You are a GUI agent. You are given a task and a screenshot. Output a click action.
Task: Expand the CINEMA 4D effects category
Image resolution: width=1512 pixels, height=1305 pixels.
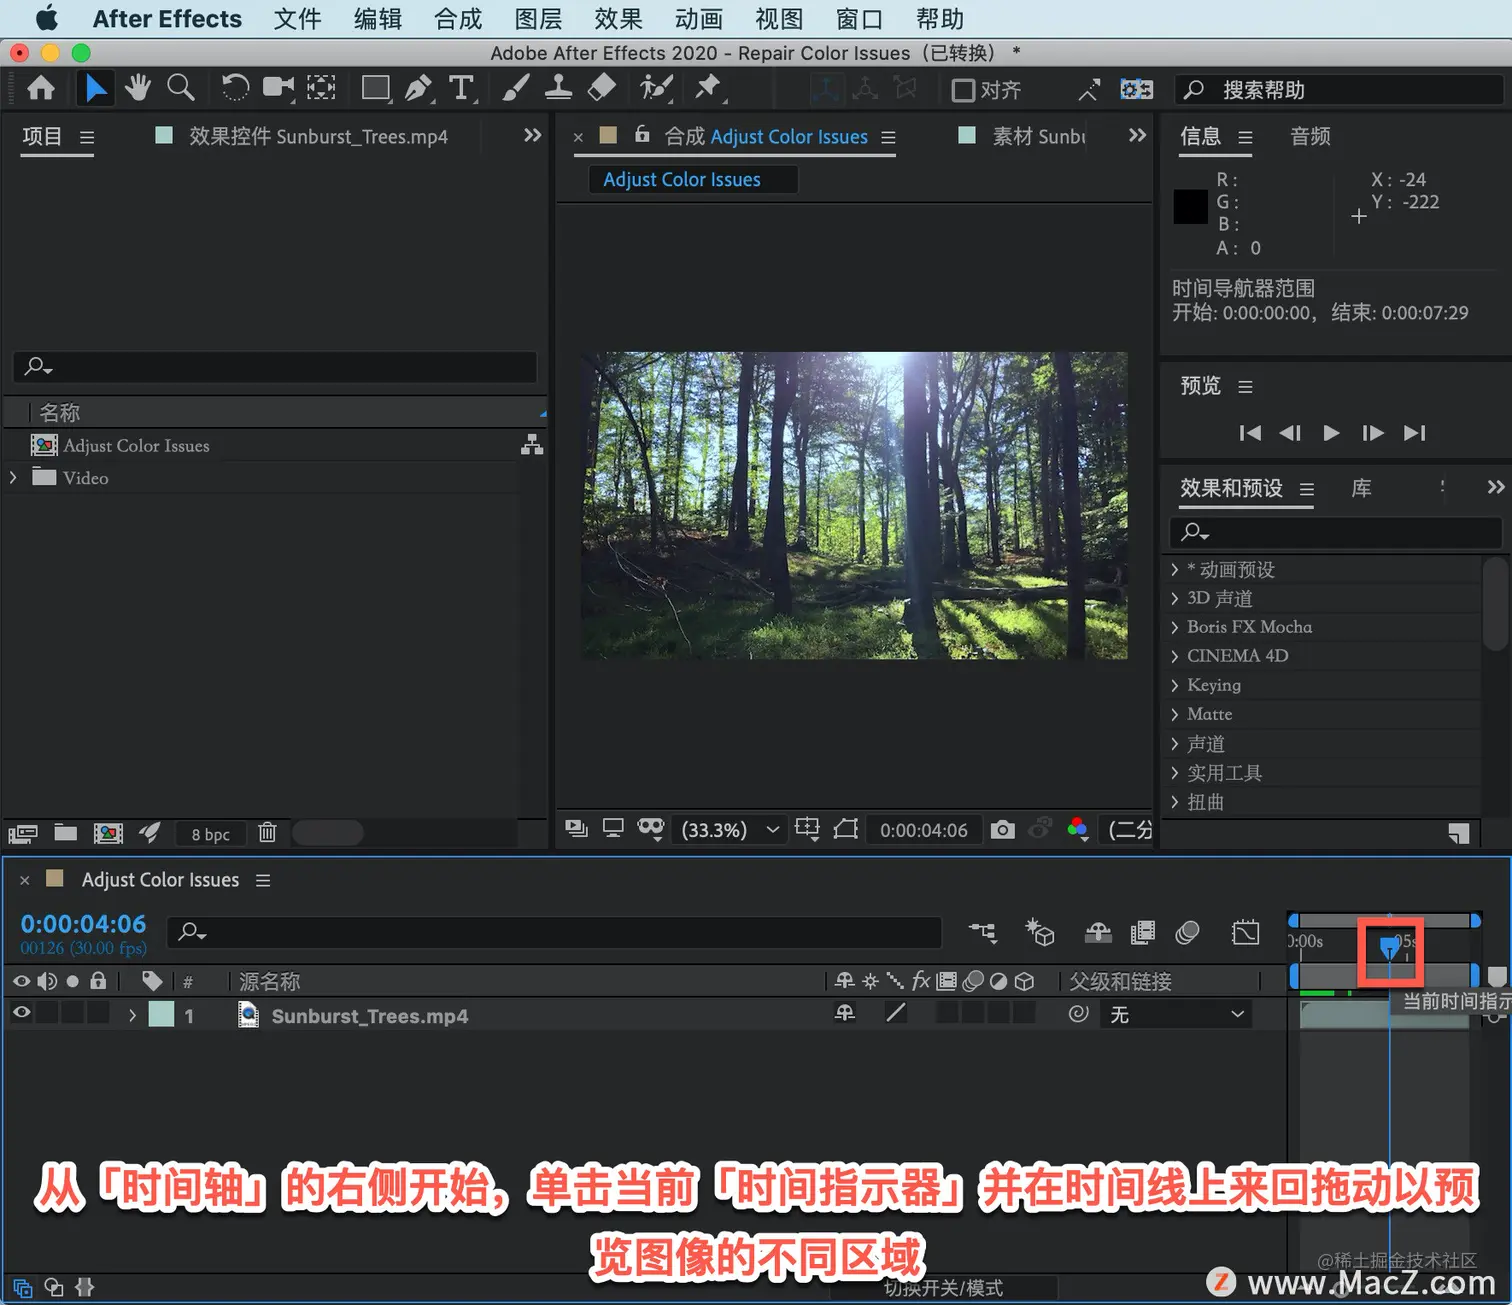(1176, 656)
